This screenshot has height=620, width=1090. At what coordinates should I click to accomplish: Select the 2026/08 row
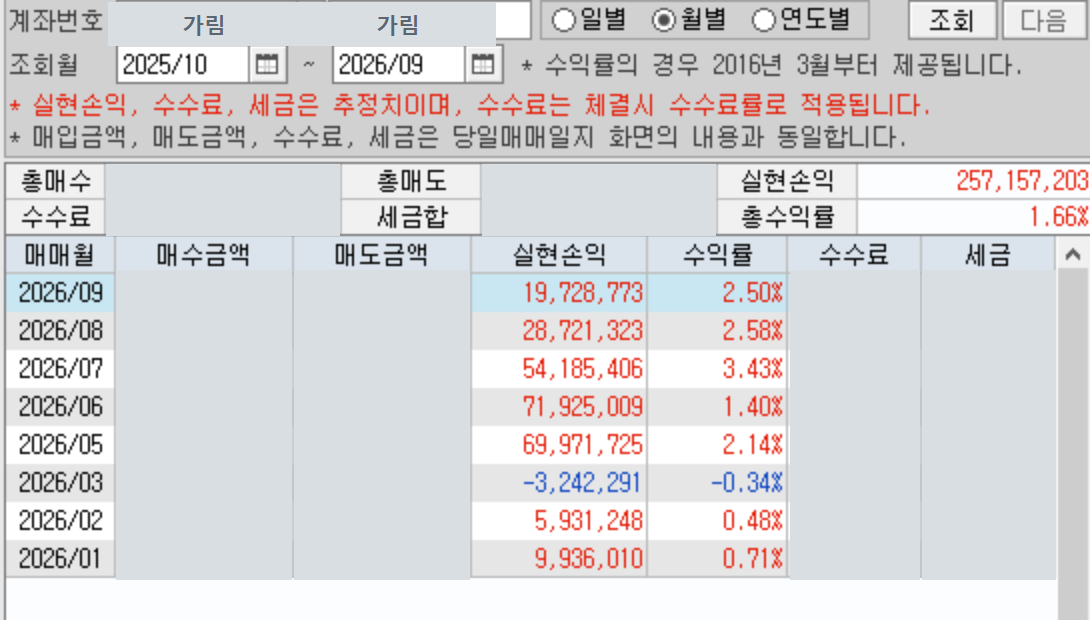(x=531, y=331)
